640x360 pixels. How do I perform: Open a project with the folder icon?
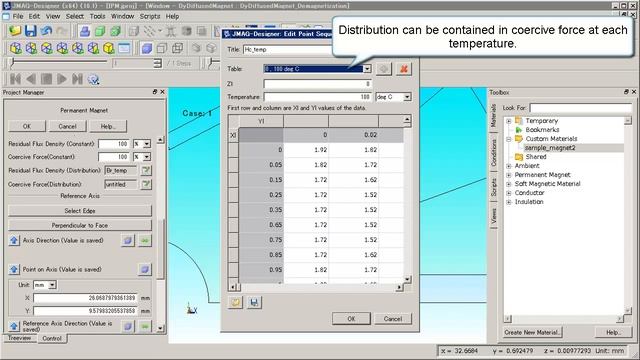(x=15, y=31)
